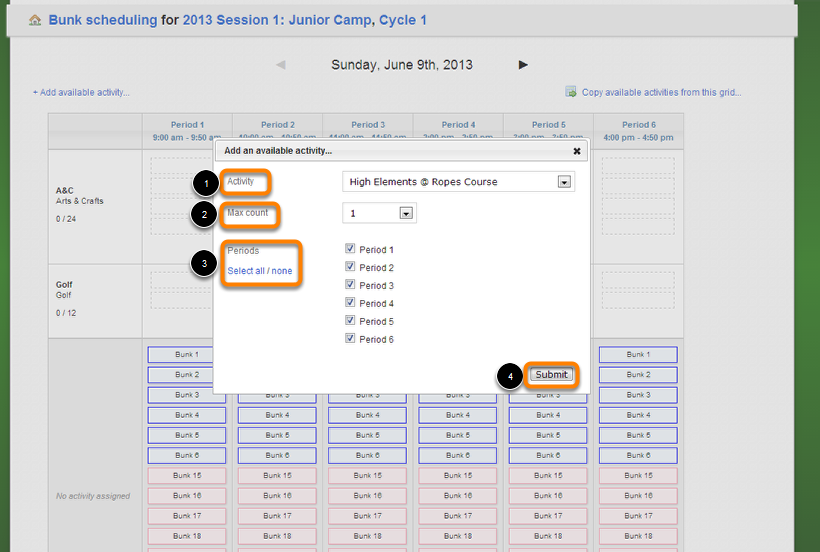Select Bunk 15 in the Period 1 column
Screen dimensions: 820x552
coord(186,476)
